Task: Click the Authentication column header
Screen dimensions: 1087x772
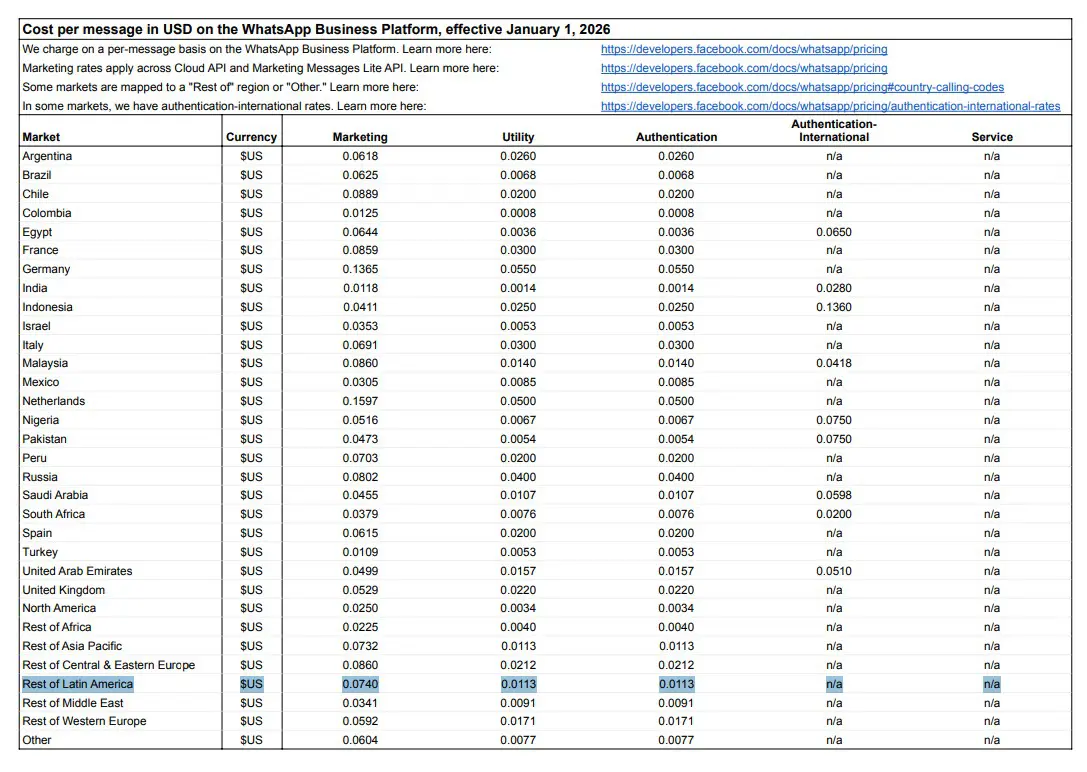Action: click(676, 137)
